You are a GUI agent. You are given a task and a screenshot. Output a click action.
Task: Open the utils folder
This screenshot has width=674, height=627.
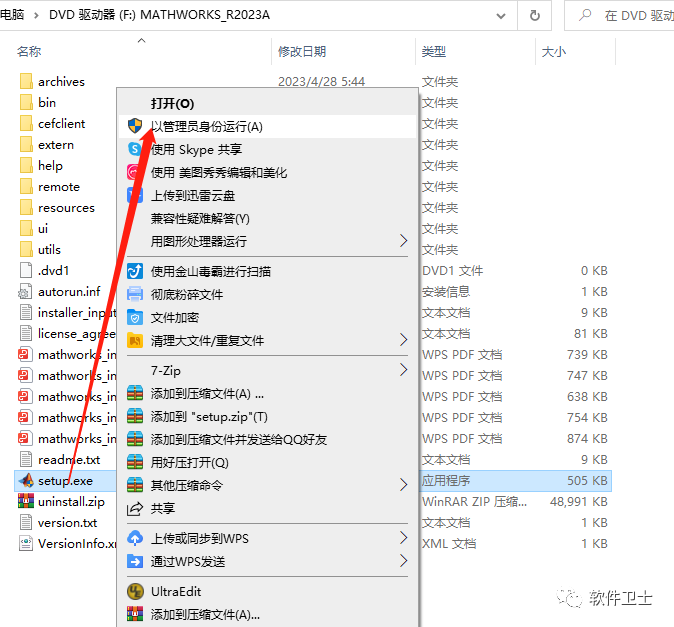point(49,249)
